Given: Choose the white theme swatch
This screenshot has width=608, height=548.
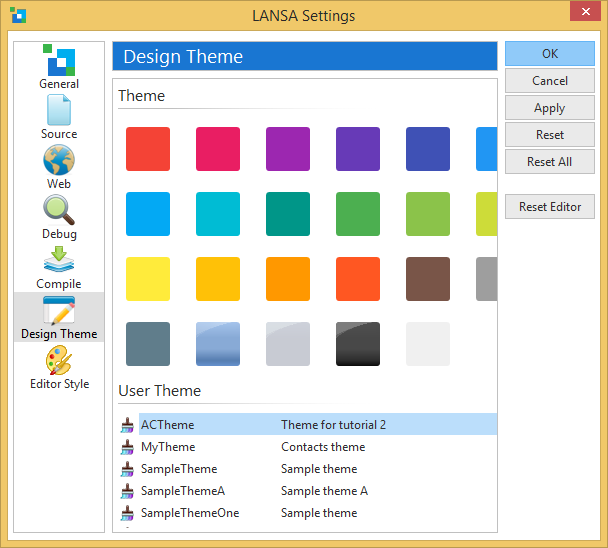Looking at the screenshot, I should (428, 344).
